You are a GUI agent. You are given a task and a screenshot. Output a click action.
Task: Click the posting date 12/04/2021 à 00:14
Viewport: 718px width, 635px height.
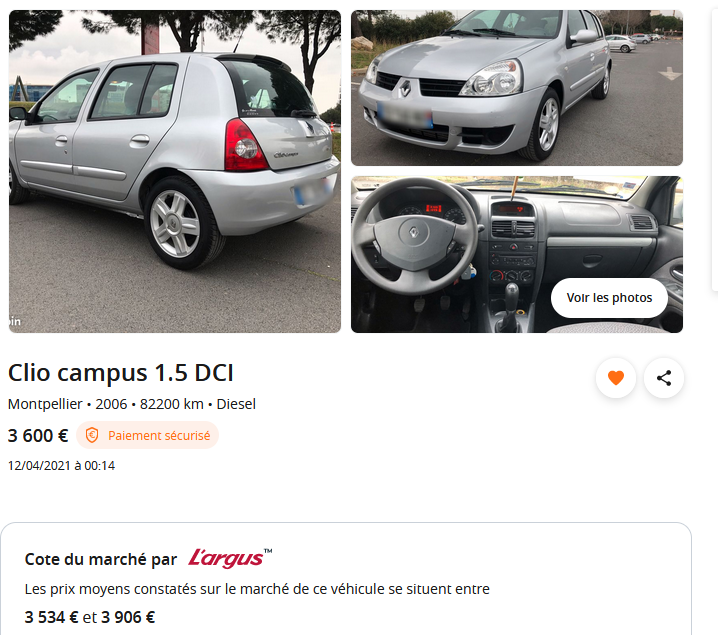61,466
